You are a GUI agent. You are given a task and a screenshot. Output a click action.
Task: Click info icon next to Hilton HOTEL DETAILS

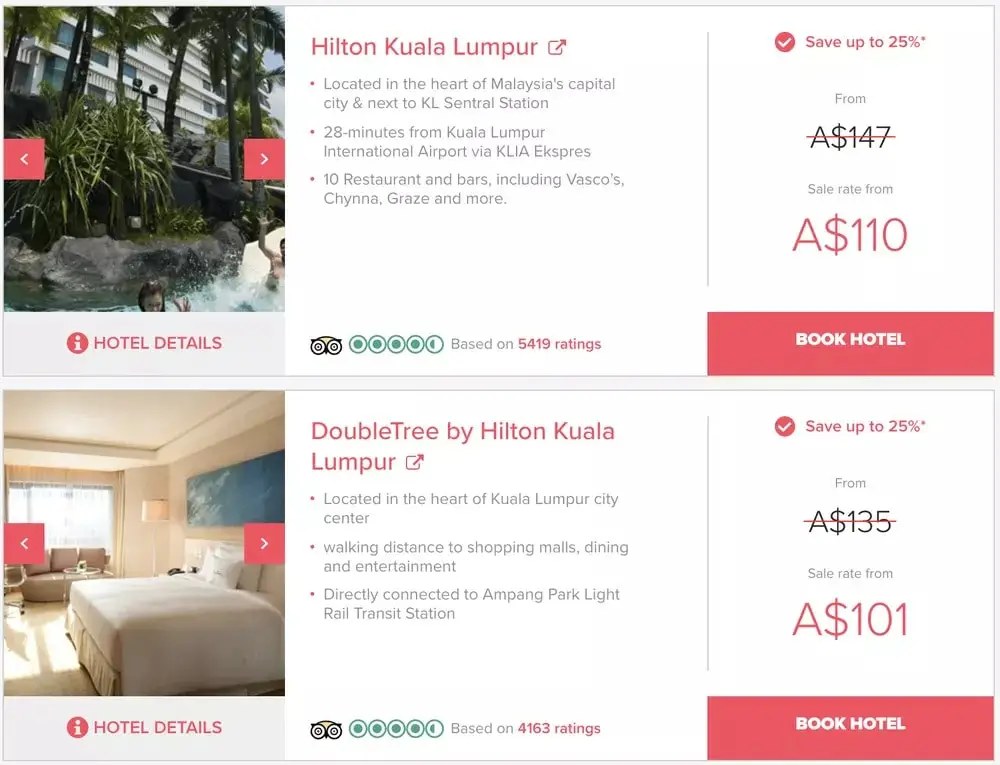point(77,343)
